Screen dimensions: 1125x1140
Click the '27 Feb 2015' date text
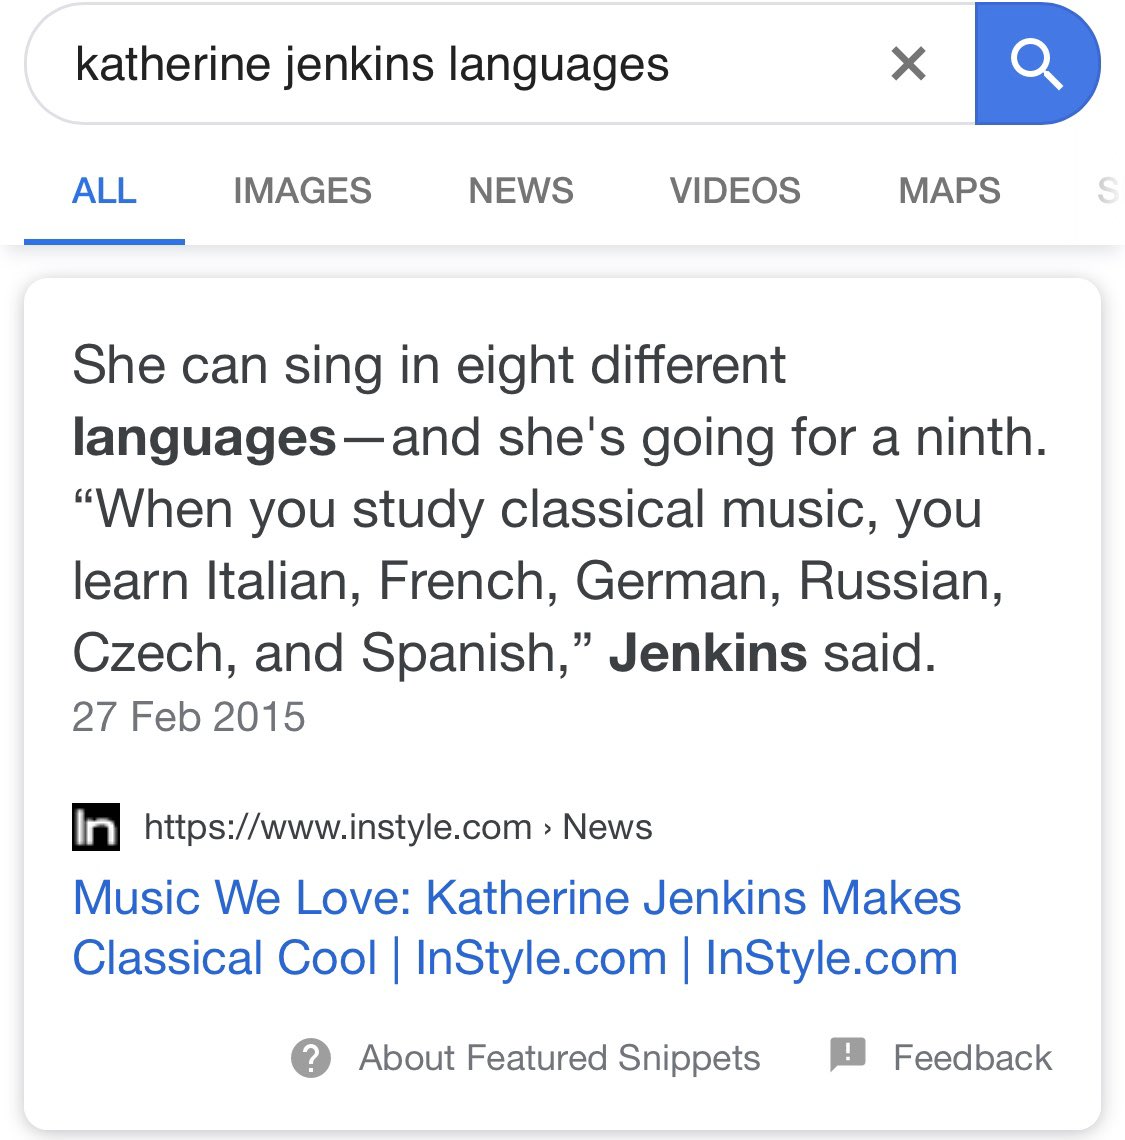[x=189, y=717]
